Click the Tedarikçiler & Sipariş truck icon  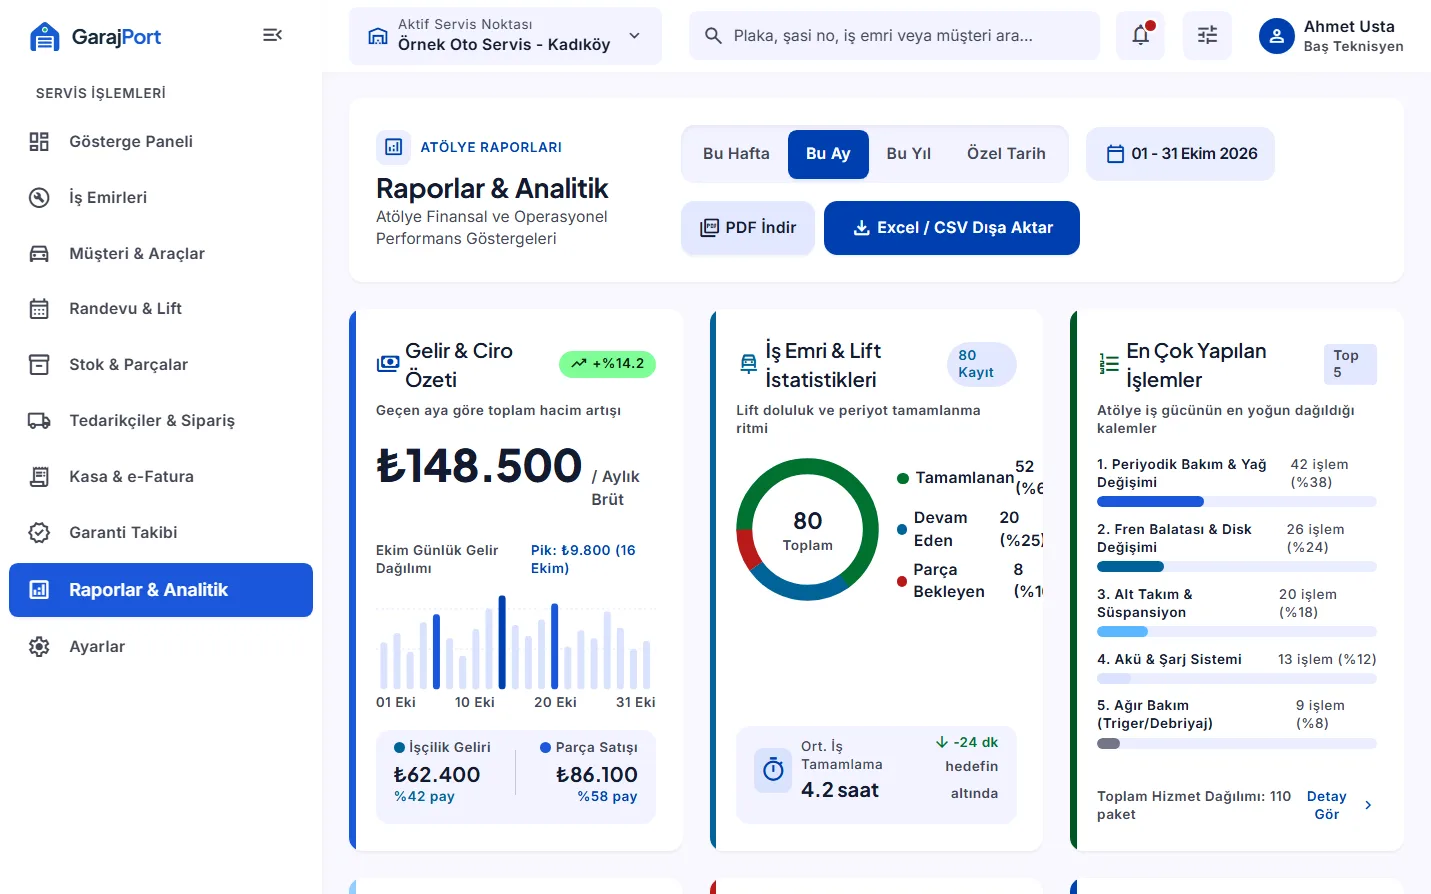pyautogui.click(x=39, y=421)
